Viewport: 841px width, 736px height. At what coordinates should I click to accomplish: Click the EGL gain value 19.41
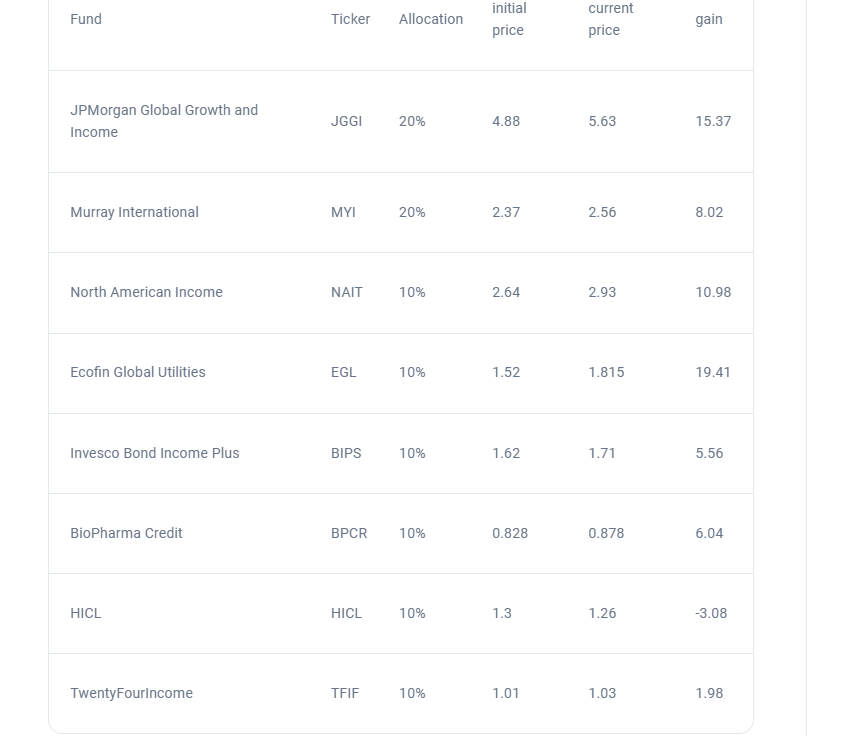[x=713, y=372]
